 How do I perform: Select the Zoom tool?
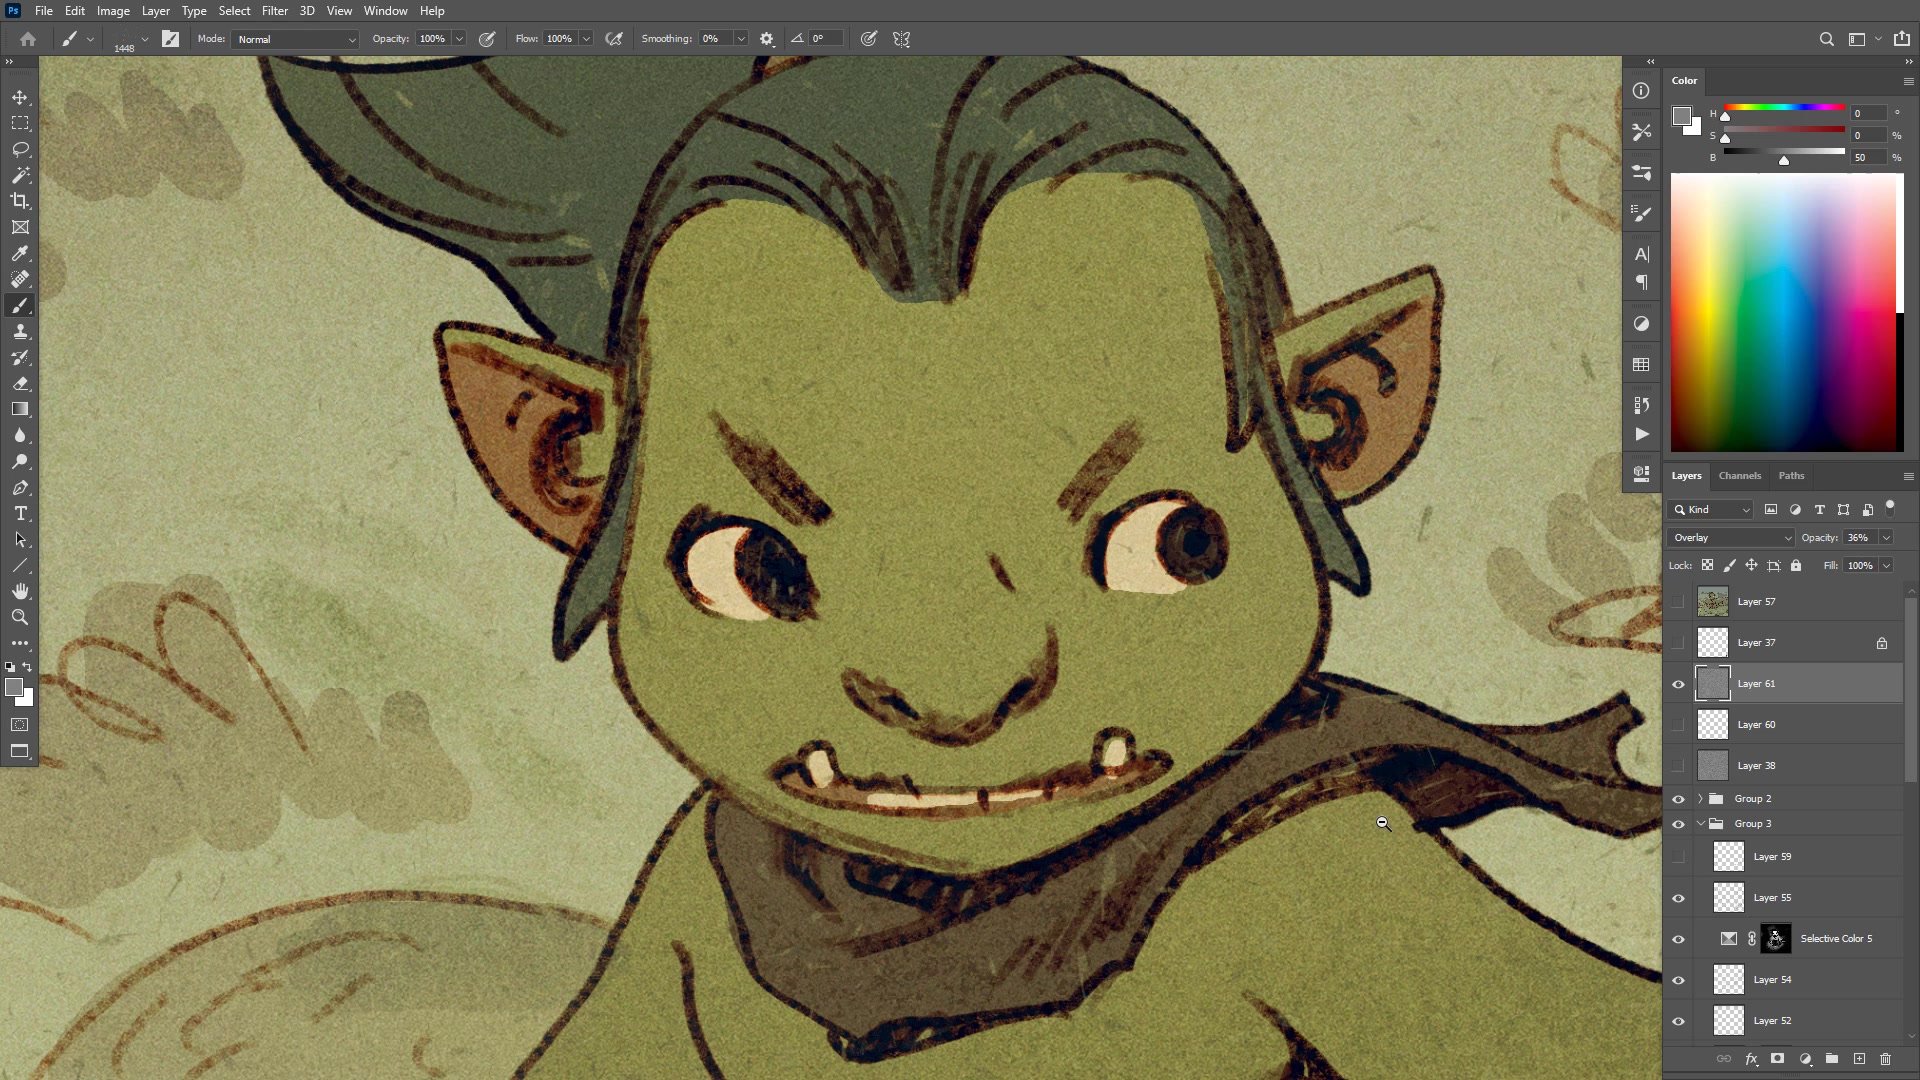[x=20, y=617]
